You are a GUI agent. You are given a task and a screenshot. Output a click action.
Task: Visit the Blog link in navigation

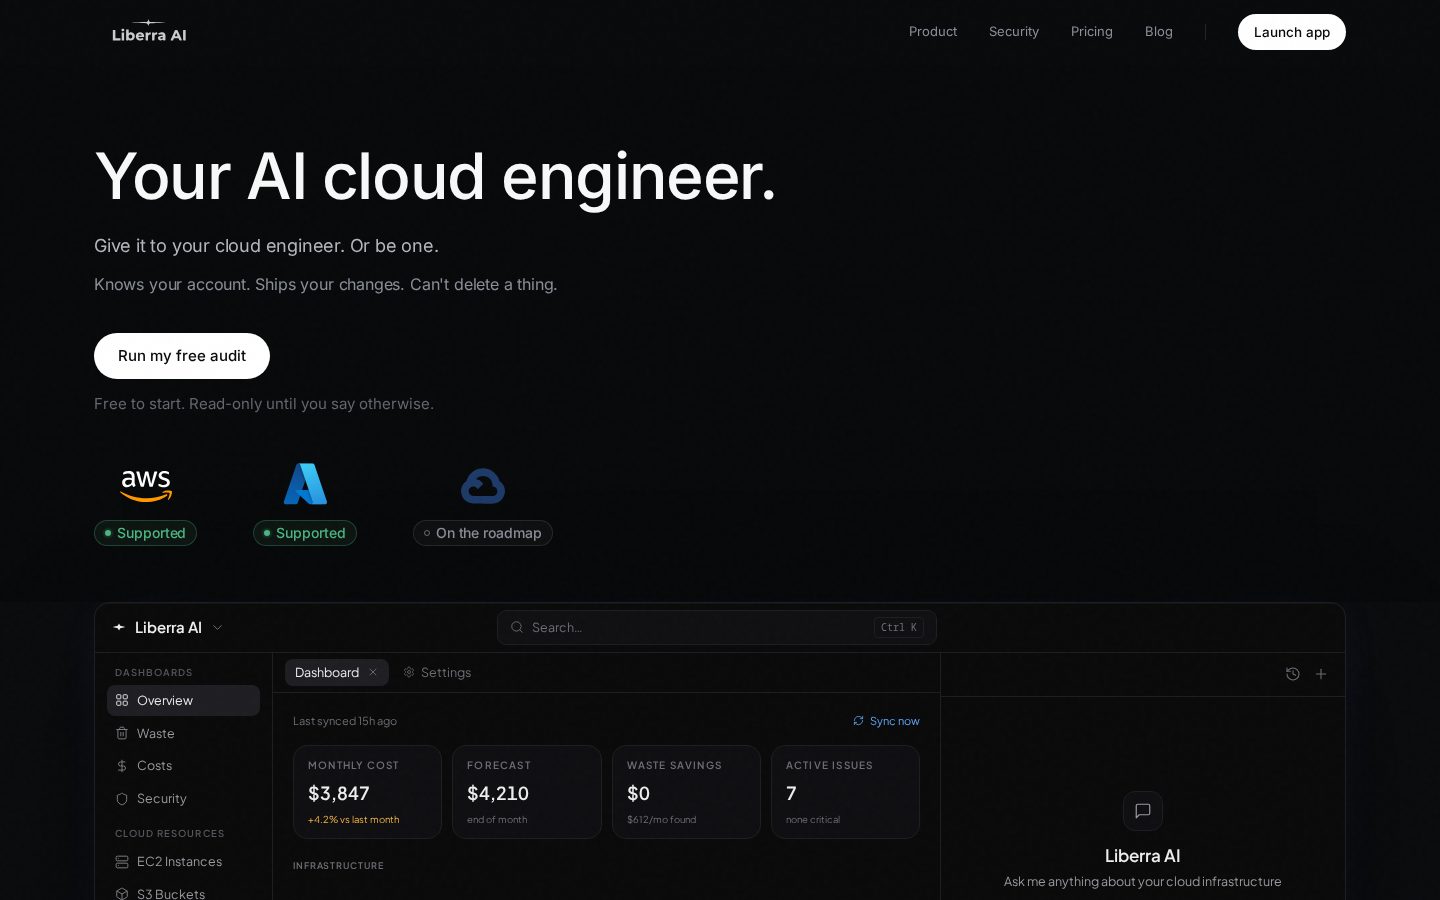tap(1159, 32)
